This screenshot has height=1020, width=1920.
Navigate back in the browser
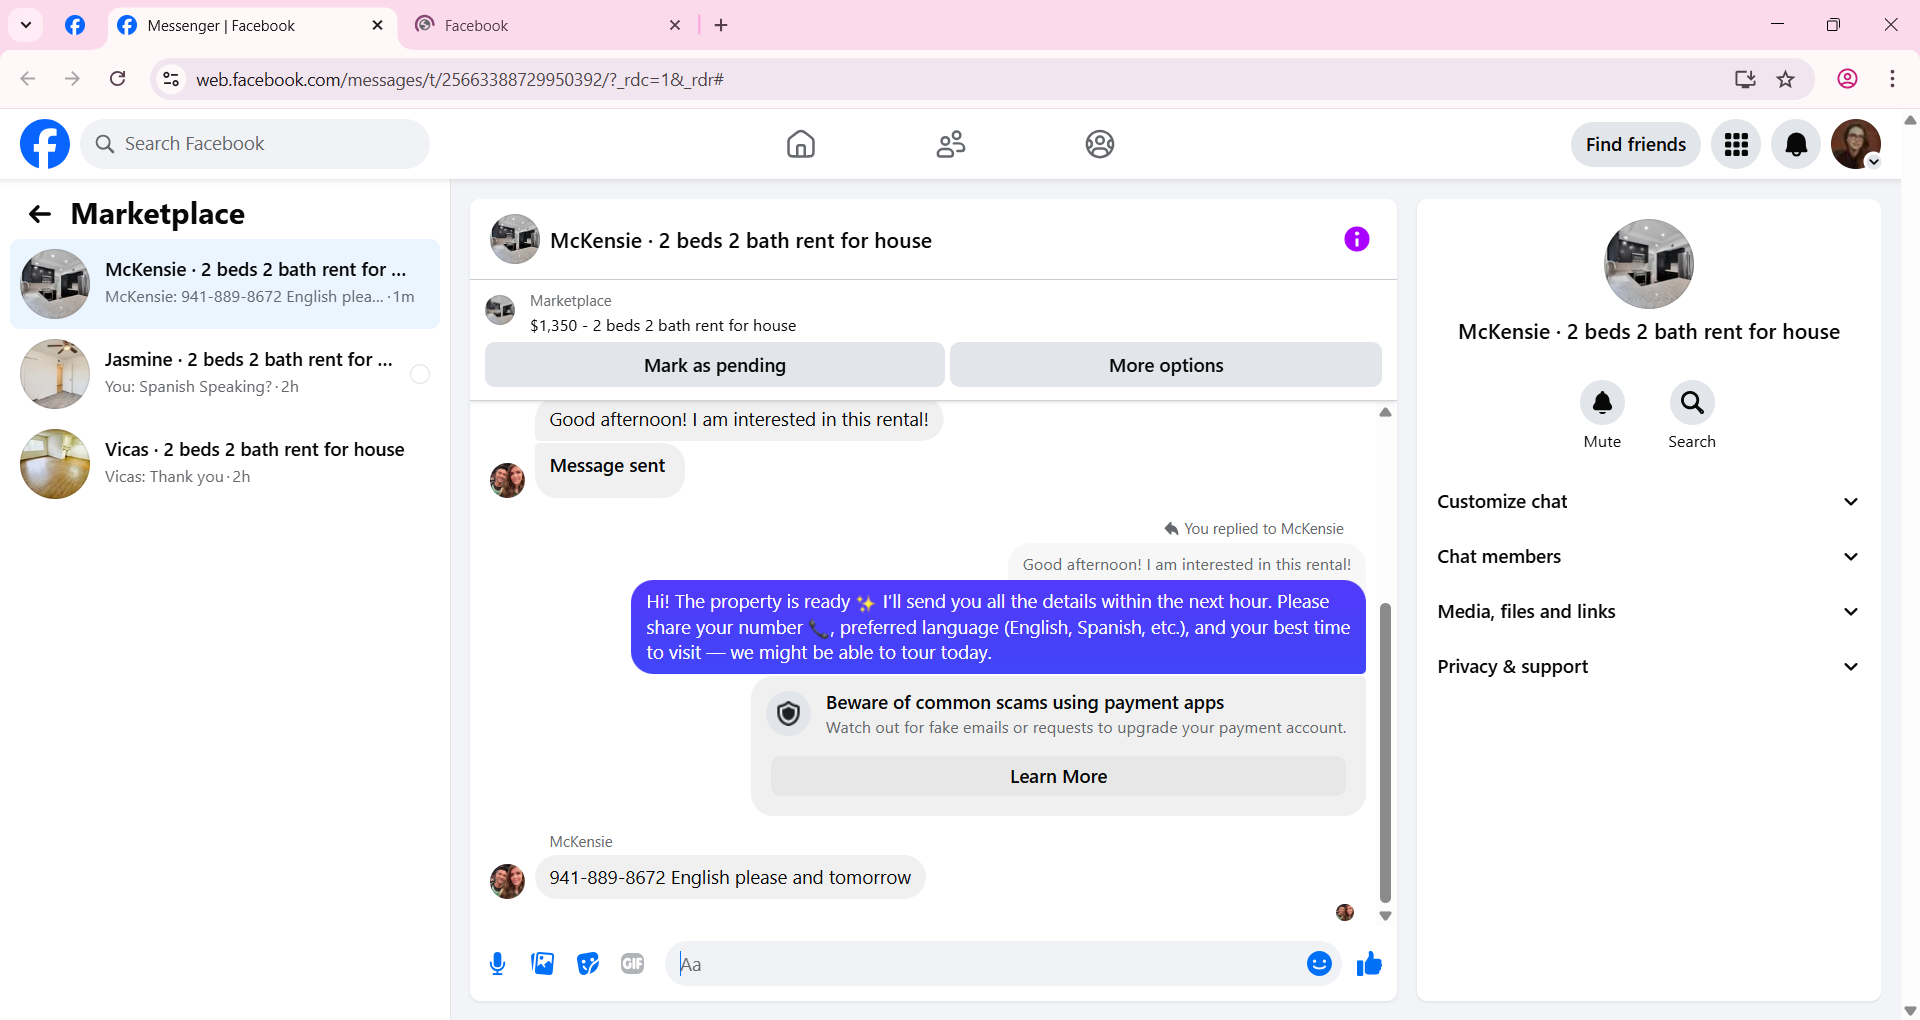28,79
